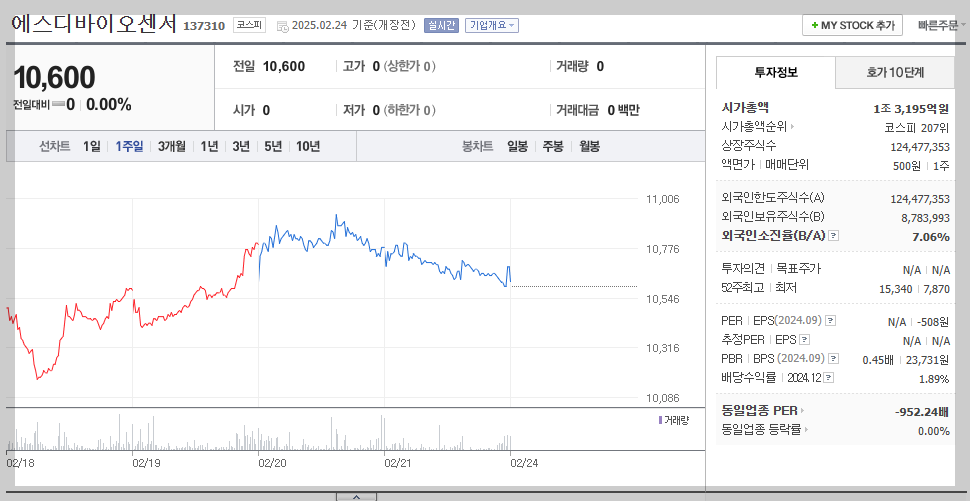Screen dimensions: 970x501
Task: Select the 10년 line chart period
Action: point(308,147)
